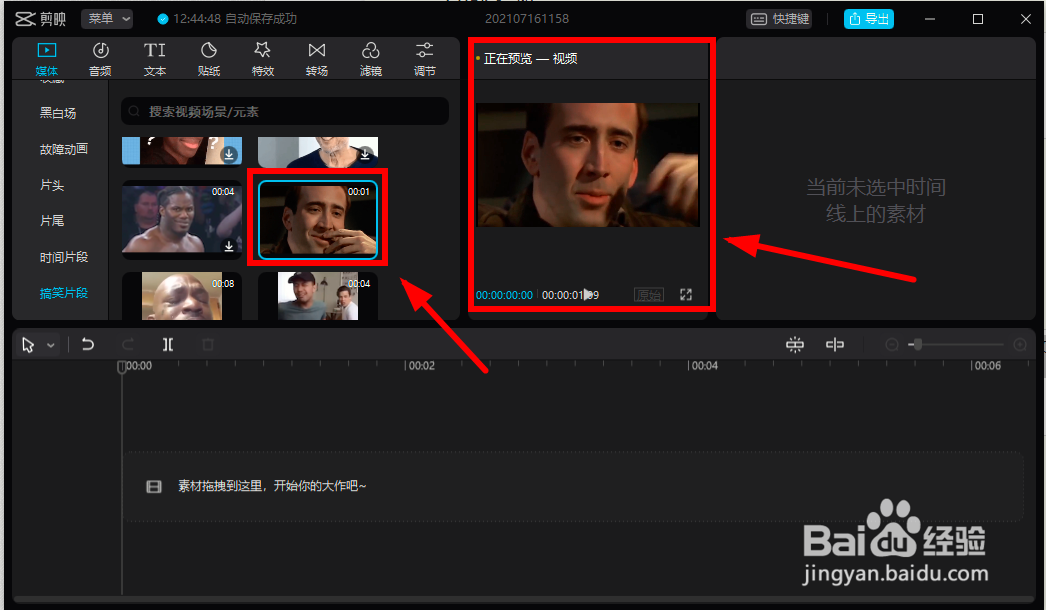Click the 剪映 app logo
This screenshot has height=610, width=1046.
pos(41,19)
